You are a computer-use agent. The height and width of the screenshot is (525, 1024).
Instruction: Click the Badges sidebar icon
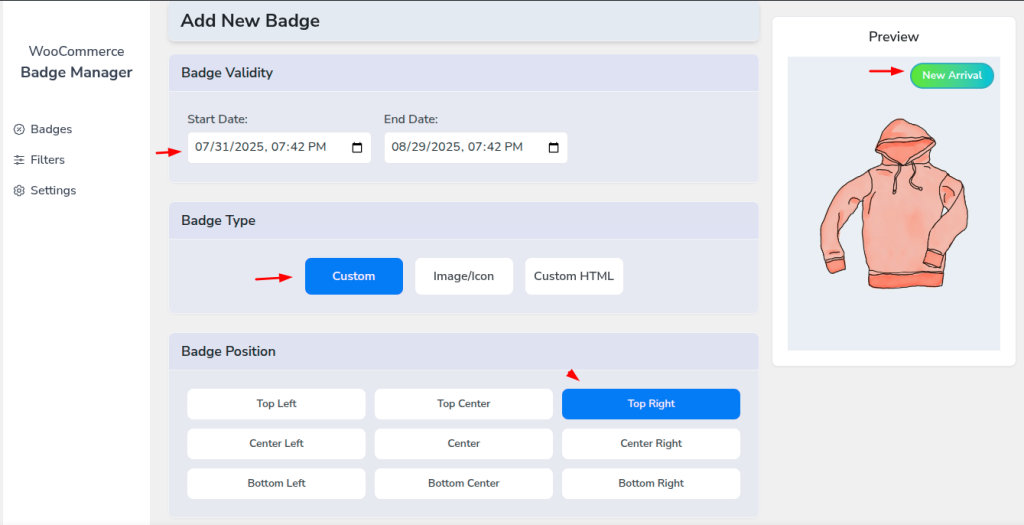tap(19, 129)
